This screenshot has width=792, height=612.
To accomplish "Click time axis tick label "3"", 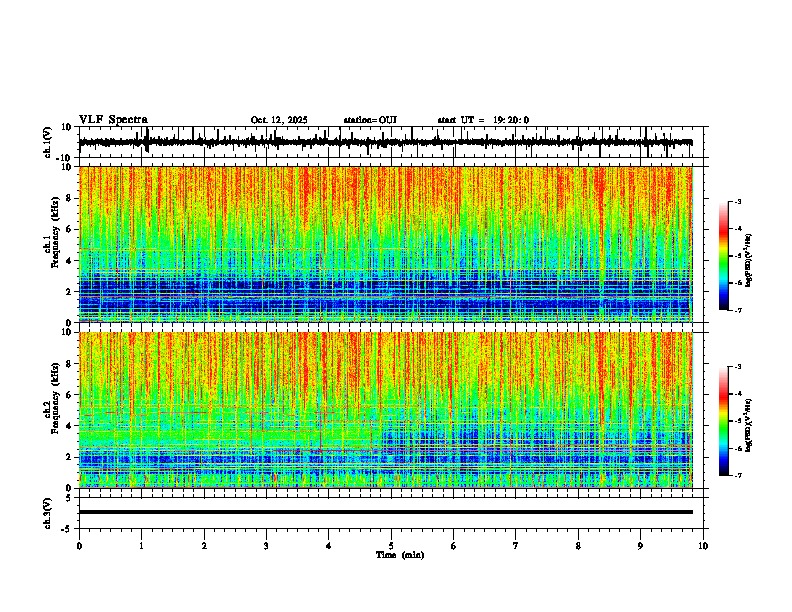I will (x=266, y=546).
